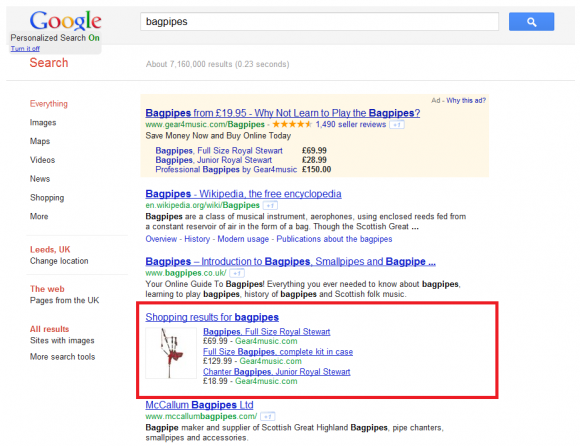Image resolution: width=580 pixels, height=446 pixels.
Task: Filter to Pages from the UK
Action: click(65, 300)
